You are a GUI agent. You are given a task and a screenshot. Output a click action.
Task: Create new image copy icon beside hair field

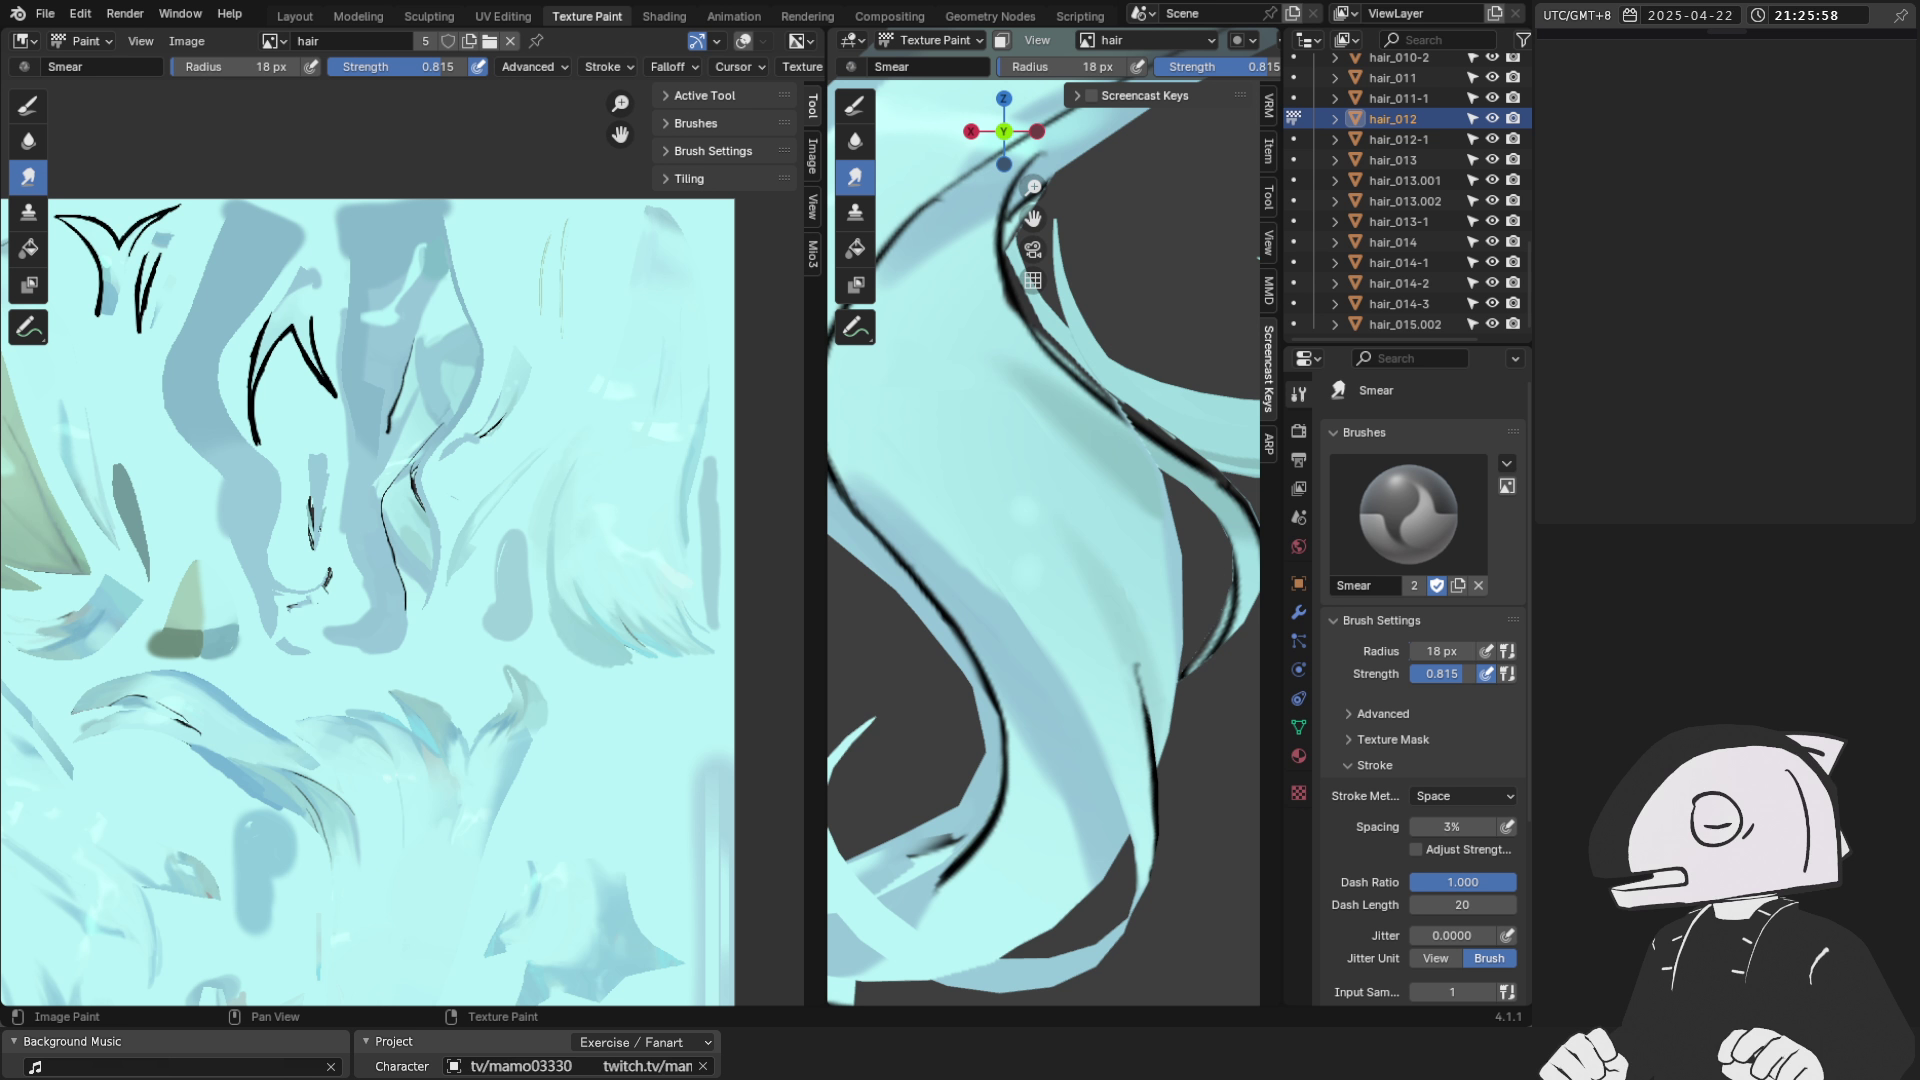coord(469,41)
